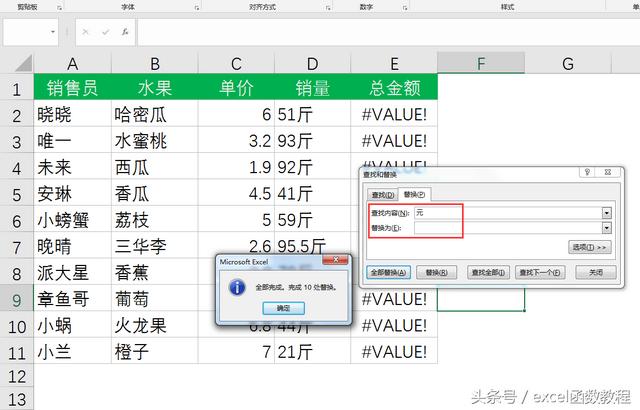
Task: Select row 5 header
Action: point(16,195)
